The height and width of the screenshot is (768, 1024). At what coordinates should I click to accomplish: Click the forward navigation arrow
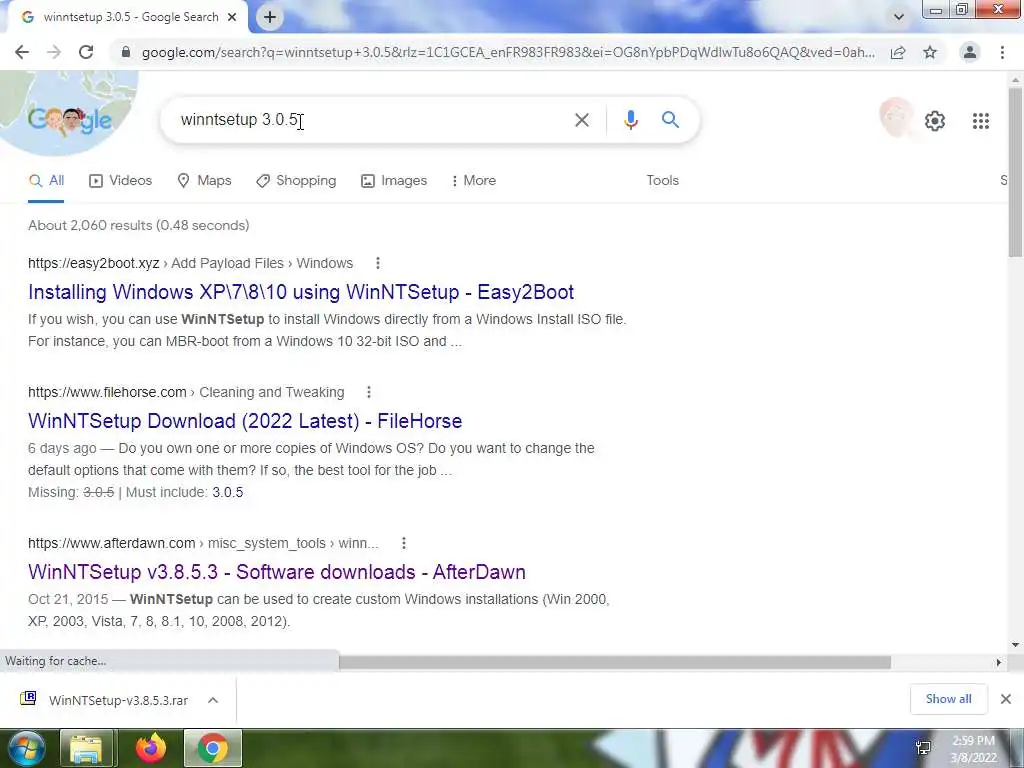click(x=54, y=52)
